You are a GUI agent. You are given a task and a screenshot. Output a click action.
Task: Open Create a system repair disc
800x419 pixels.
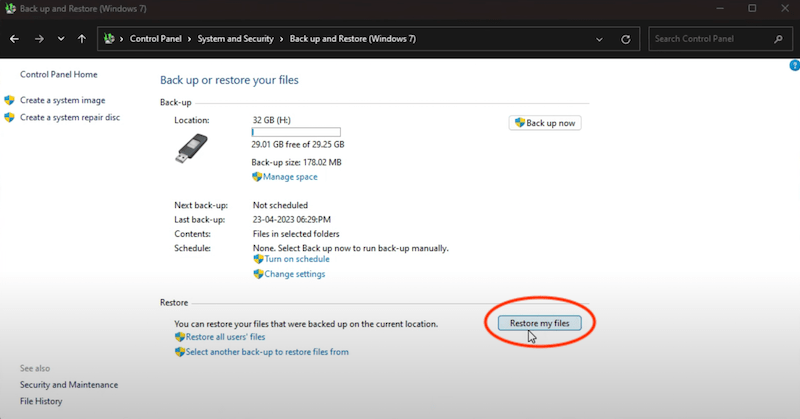70,117
